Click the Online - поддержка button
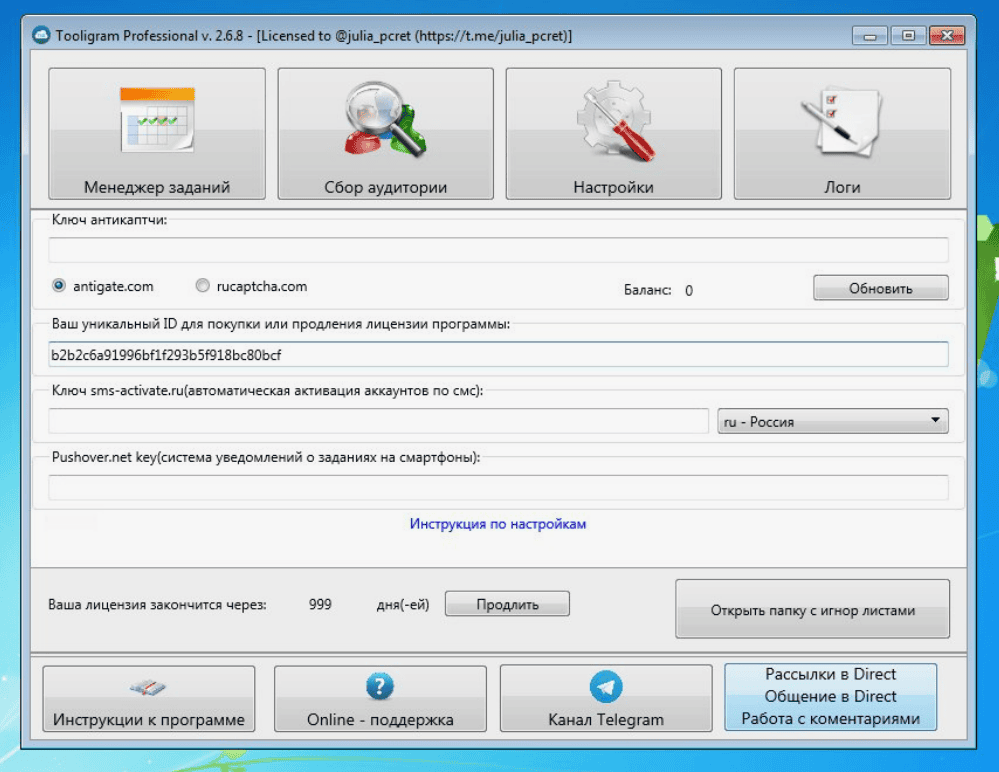 coord(380,699)
